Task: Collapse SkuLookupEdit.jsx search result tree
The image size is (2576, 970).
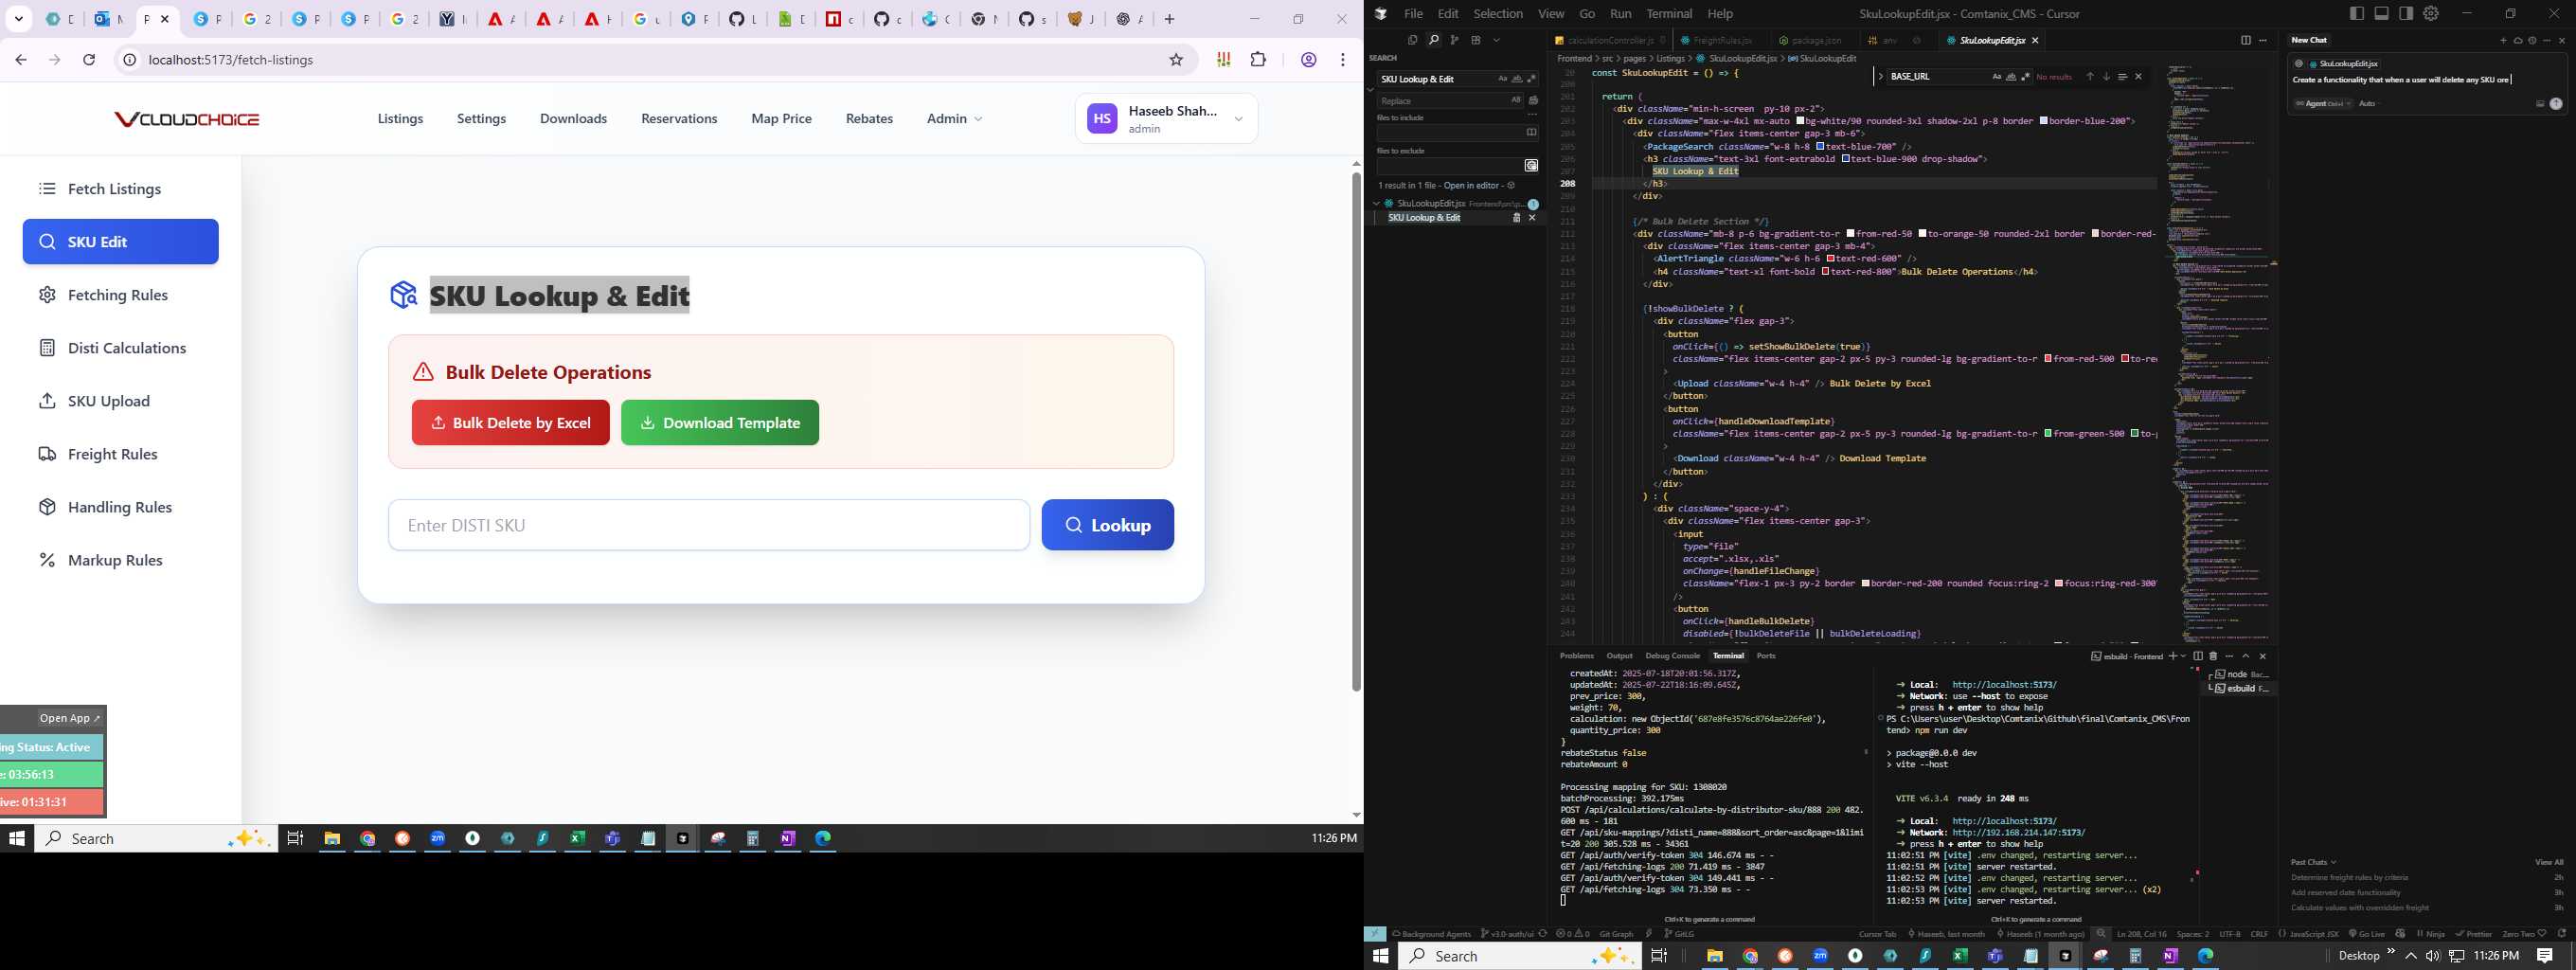Action: (x=1377, y=204)
